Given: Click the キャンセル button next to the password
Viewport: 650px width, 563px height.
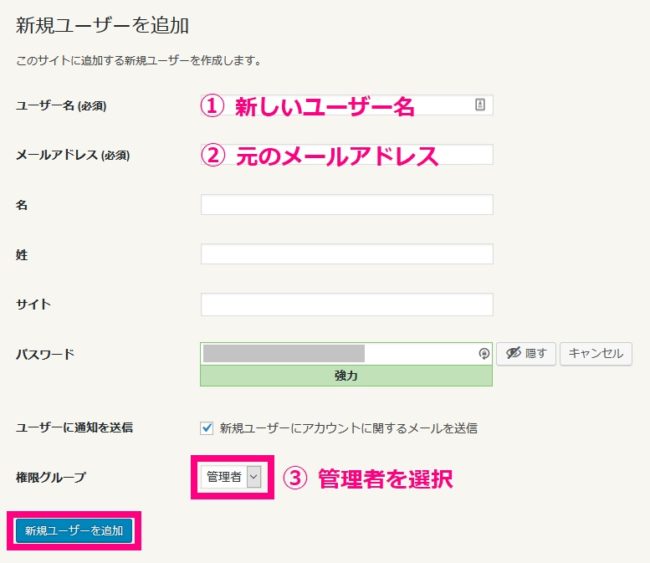Looking at the screenshot, I should (x=596, y=353).
